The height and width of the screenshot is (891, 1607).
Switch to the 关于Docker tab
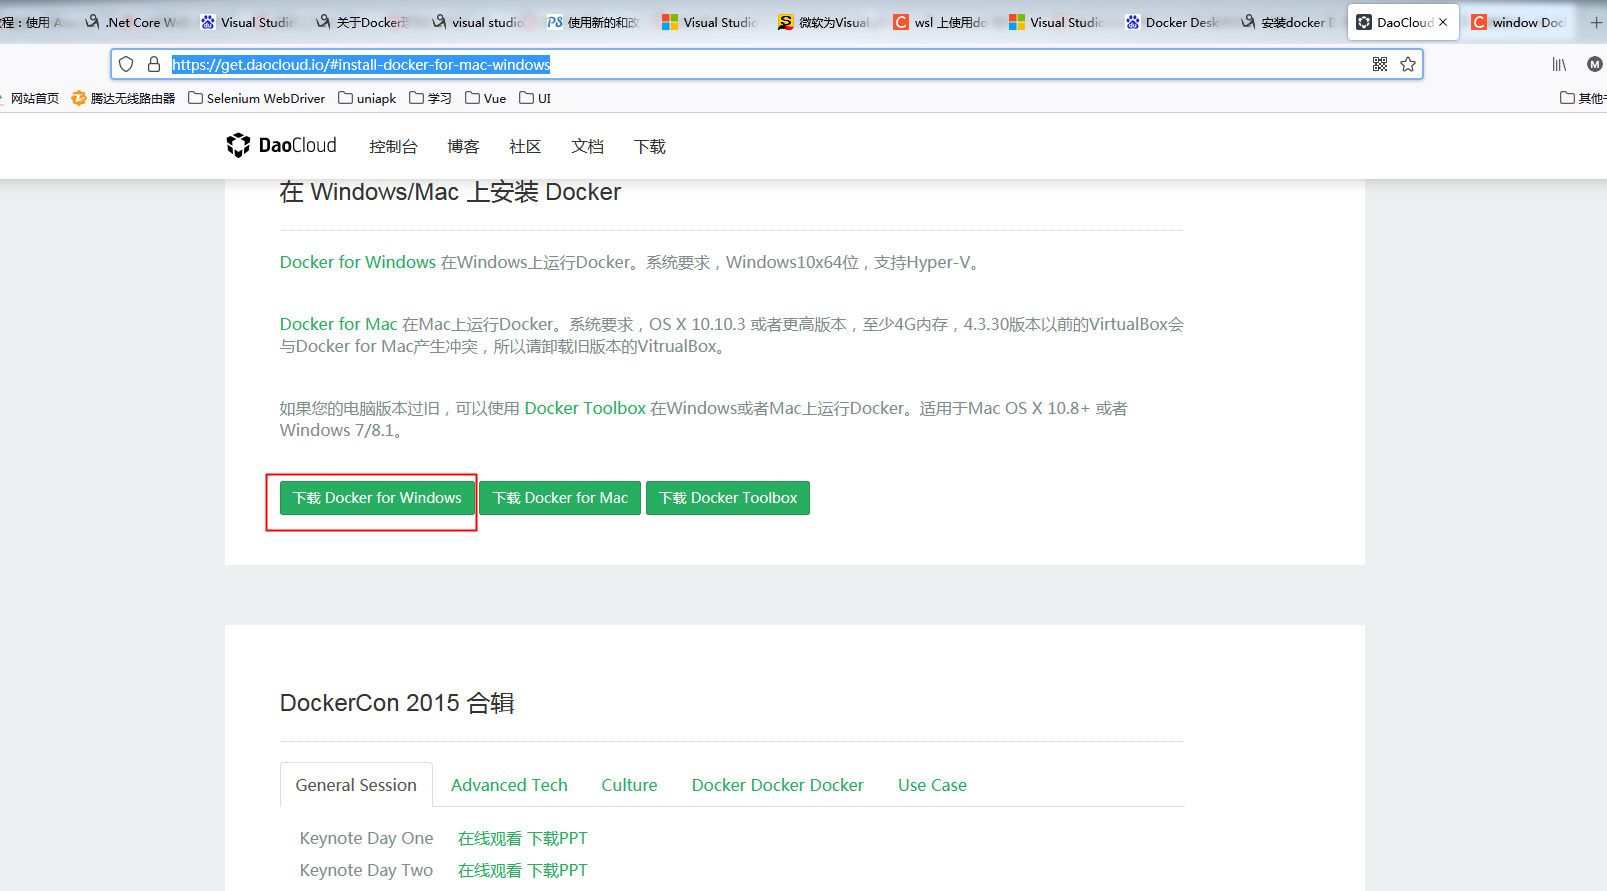364,22
